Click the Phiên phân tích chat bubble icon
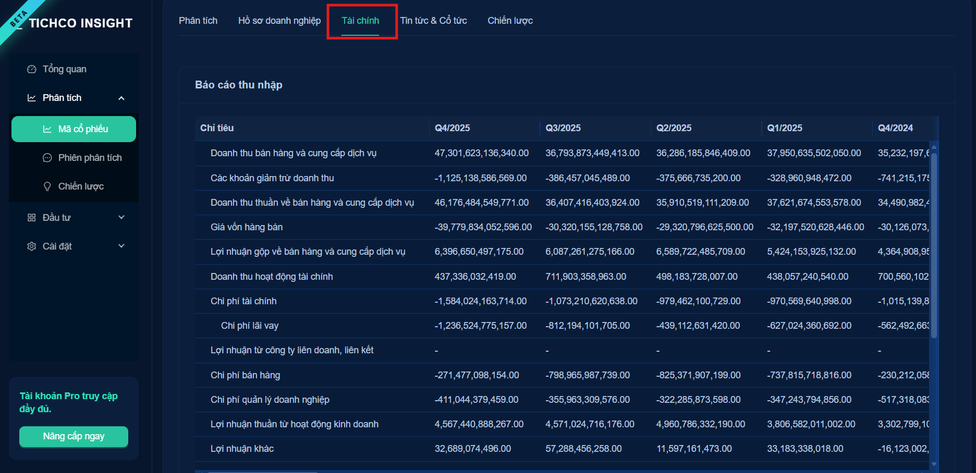 (x=47, y=158)
